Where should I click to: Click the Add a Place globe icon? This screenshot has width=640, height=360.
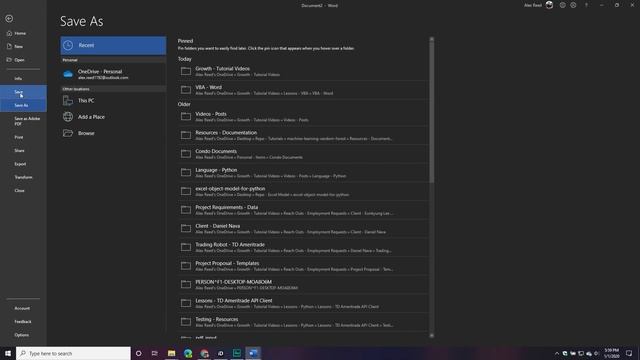coord(68,117)
